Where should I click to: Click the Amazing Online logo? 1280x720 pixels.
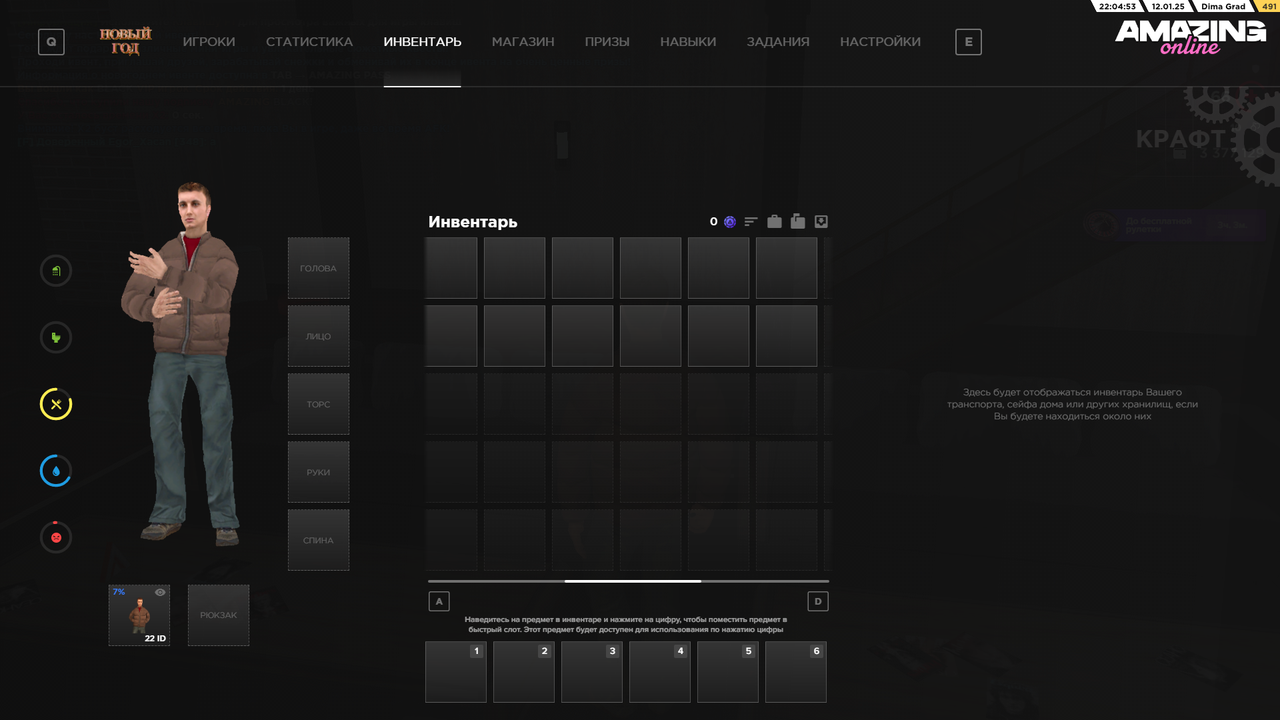1190,37
